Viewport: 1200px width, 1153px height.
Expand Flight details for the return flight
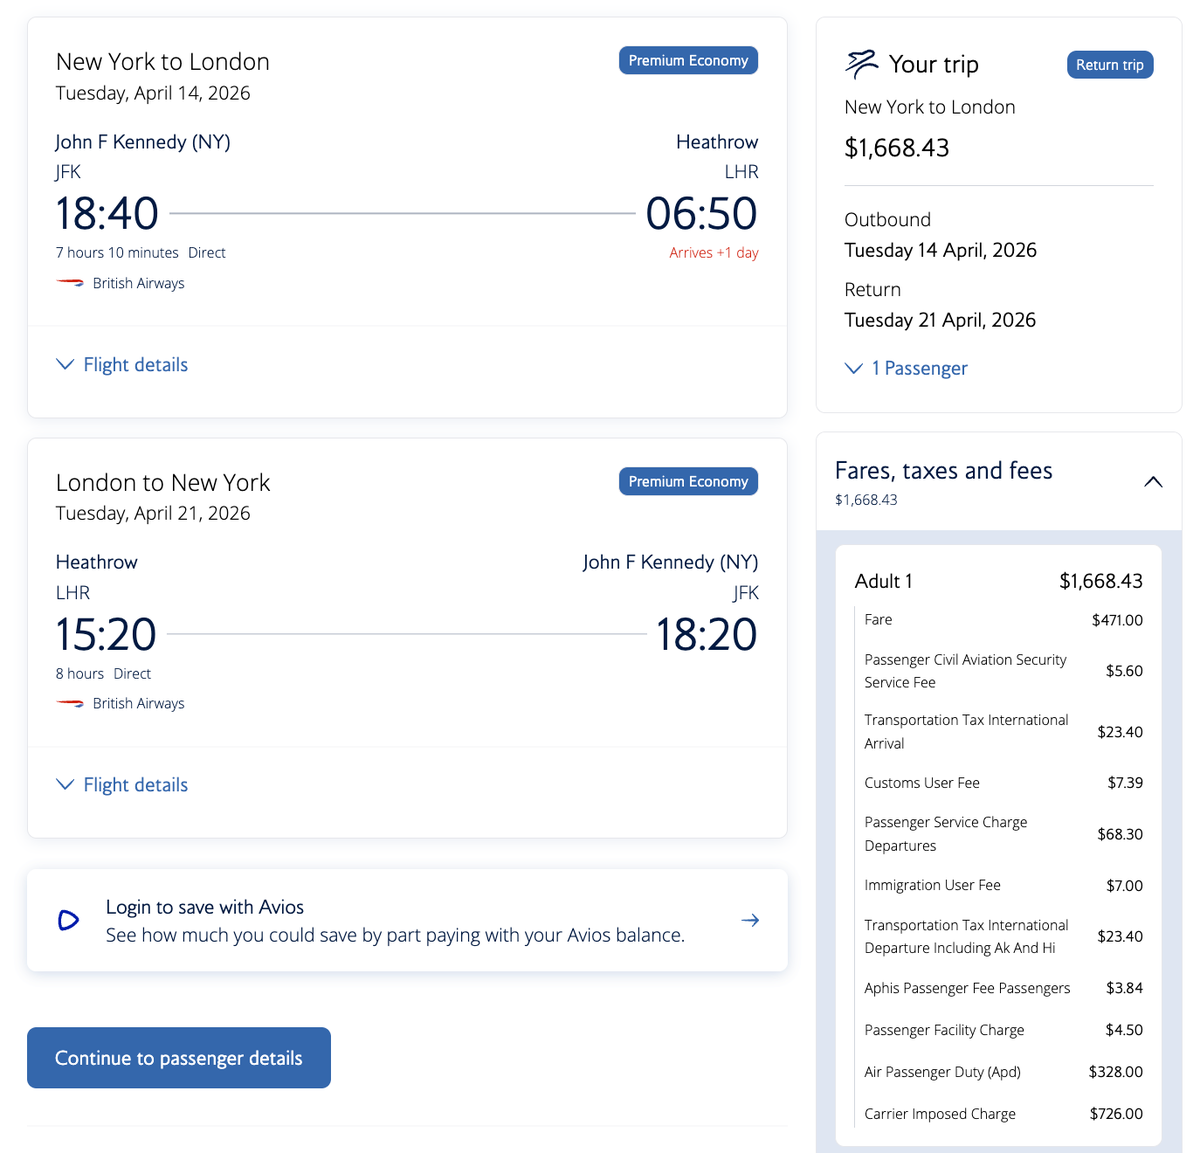point(121,784)
